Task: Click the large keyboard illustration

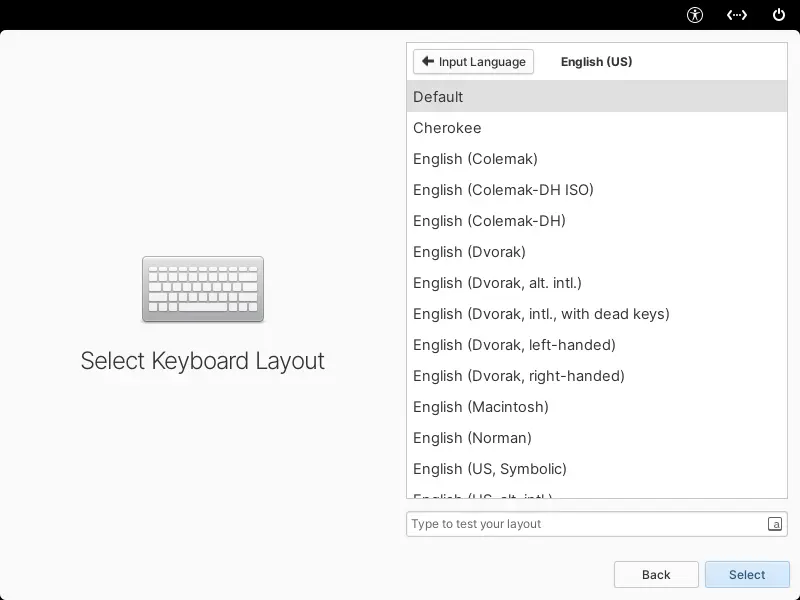Action: click(203, 289)
